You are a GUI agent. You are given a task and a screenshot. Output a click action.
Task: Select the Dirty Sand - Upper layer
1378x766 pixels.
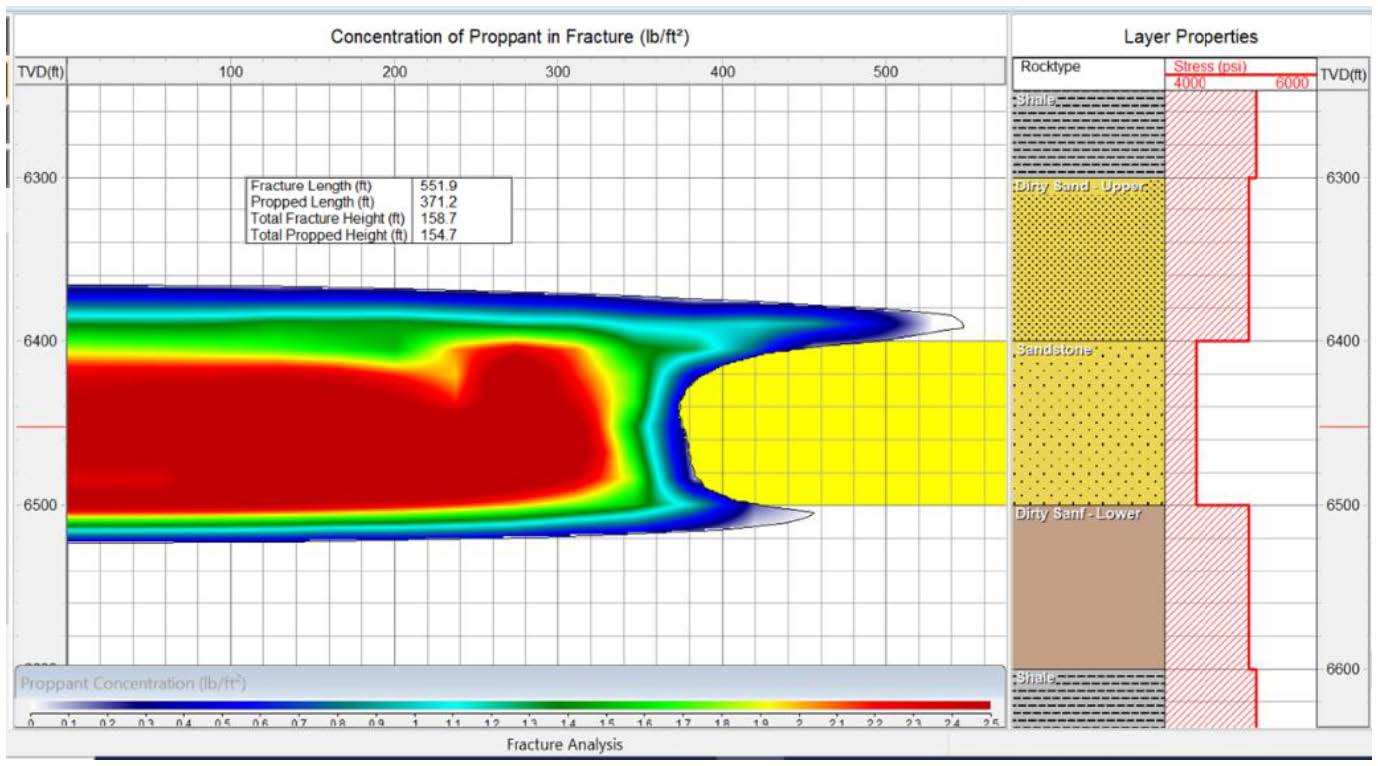click(1085, 260)
